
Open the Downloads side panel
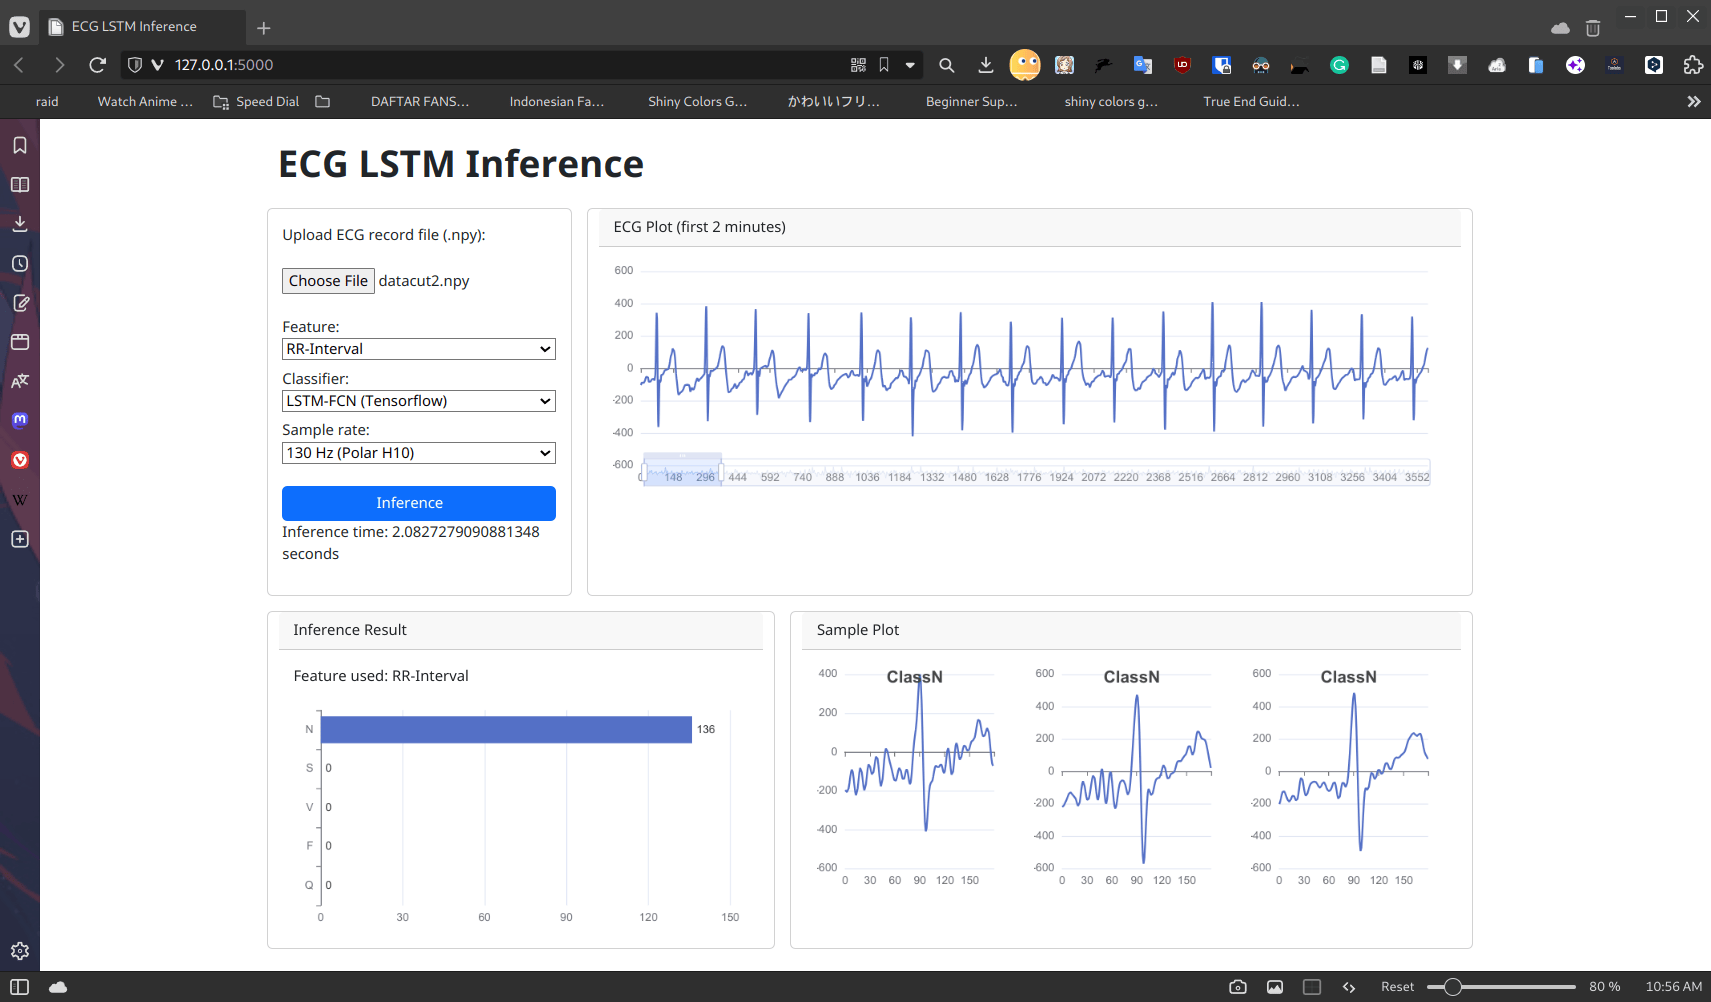pyautogui.click(x=19, y=224)
